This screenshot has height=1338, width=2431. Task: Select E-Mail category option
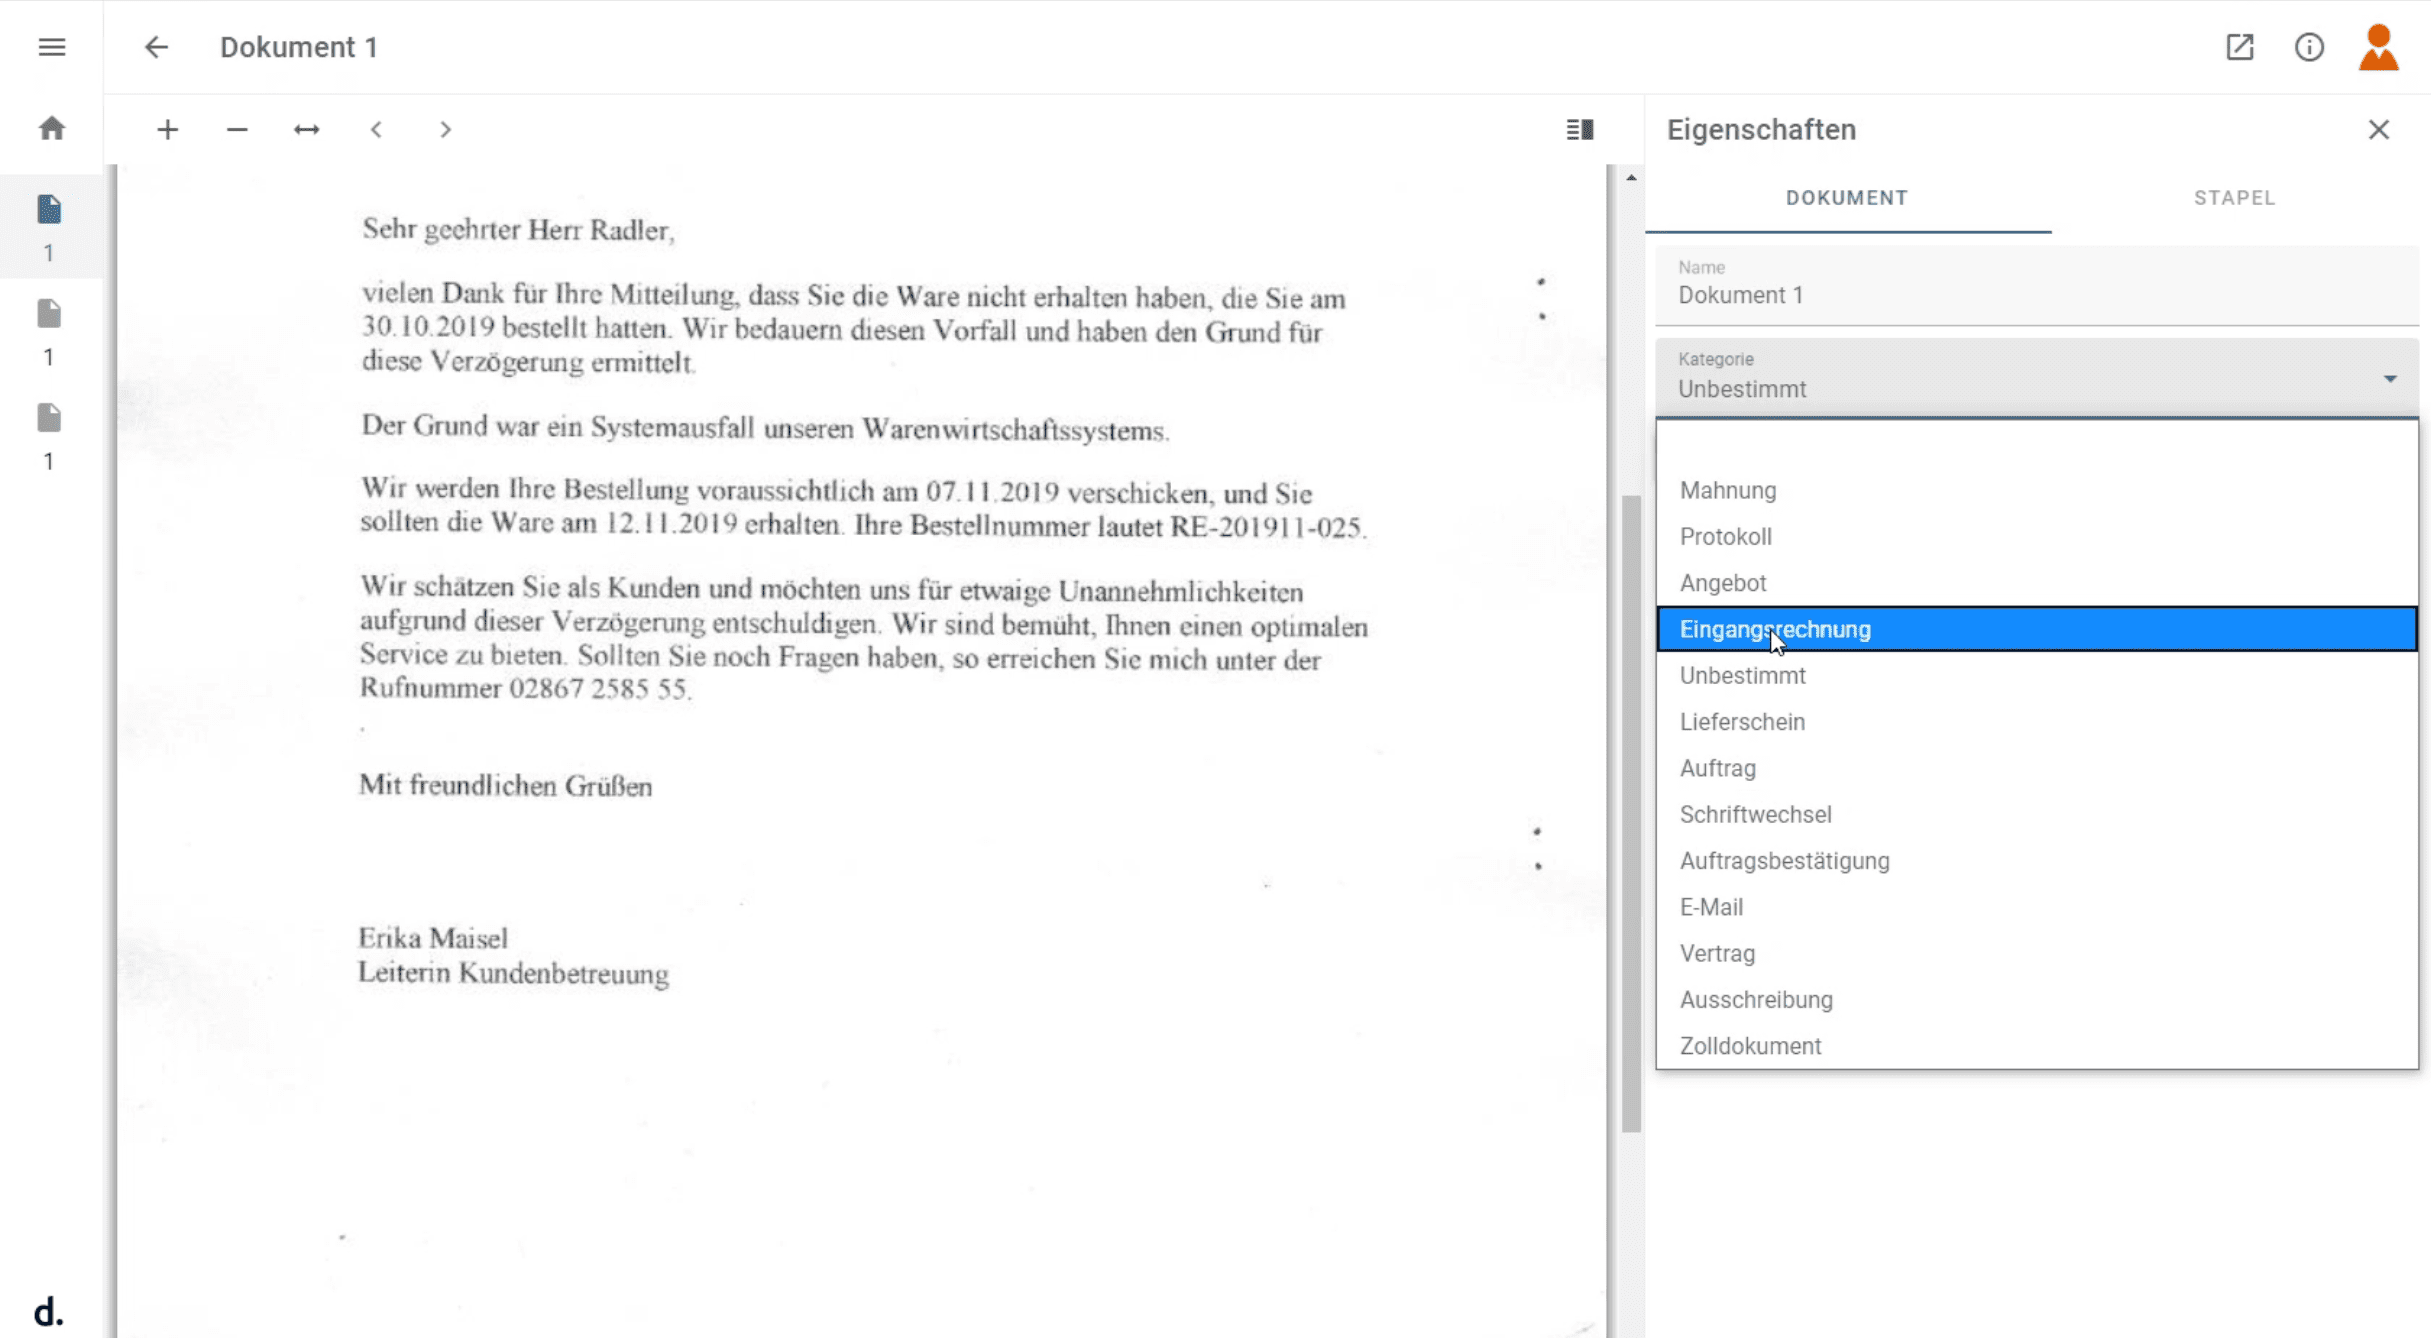pyautogui.click(x=2037, y=907)
